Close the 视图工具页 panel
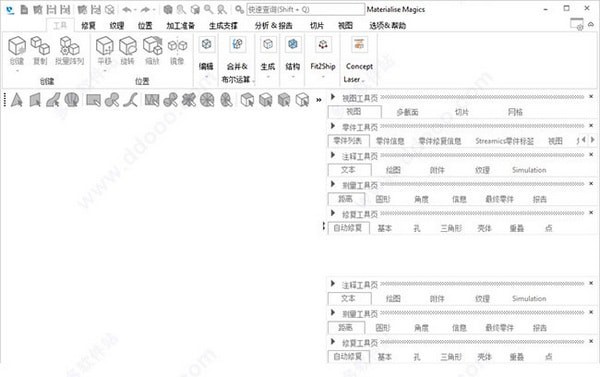The width and height of the screenshot is (600, 377). coord(591,96)
